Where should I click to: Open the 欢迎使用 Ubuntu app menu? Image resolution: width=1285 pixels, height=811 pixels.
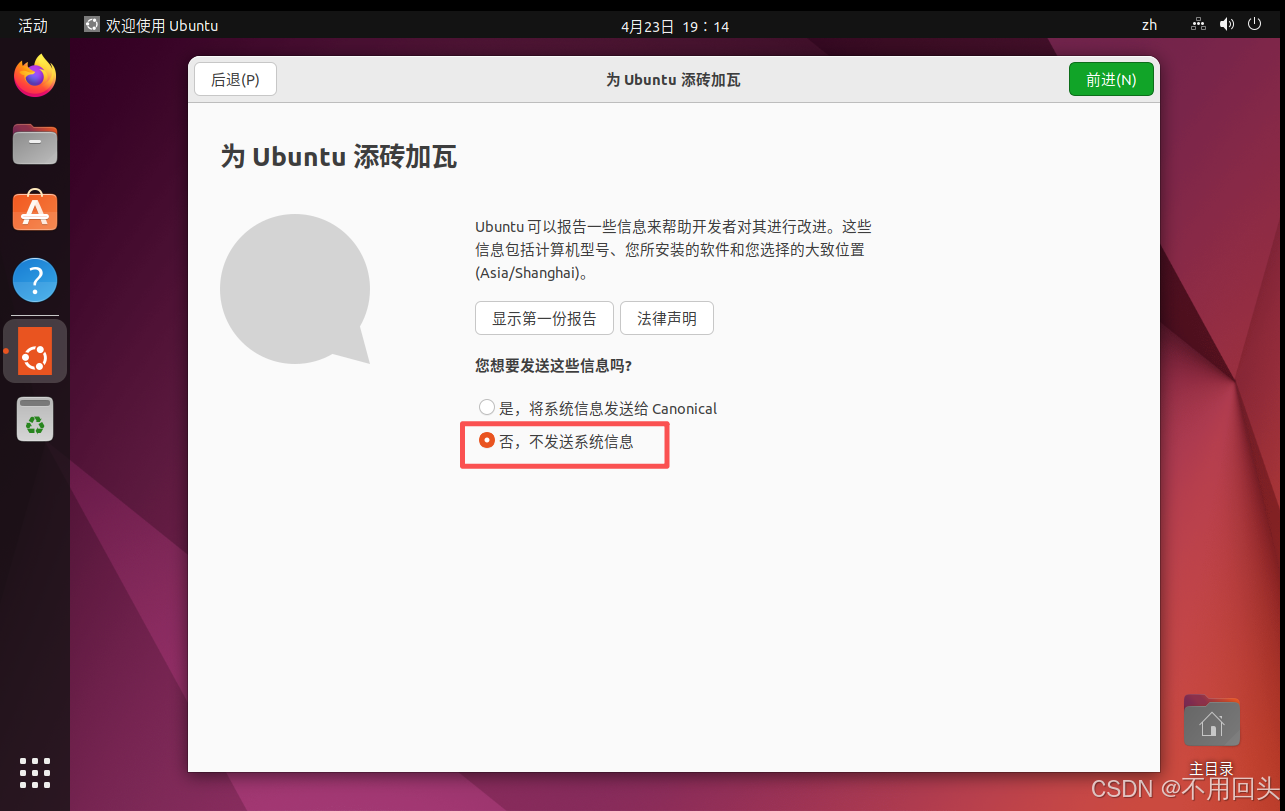[x=151, y=25]
